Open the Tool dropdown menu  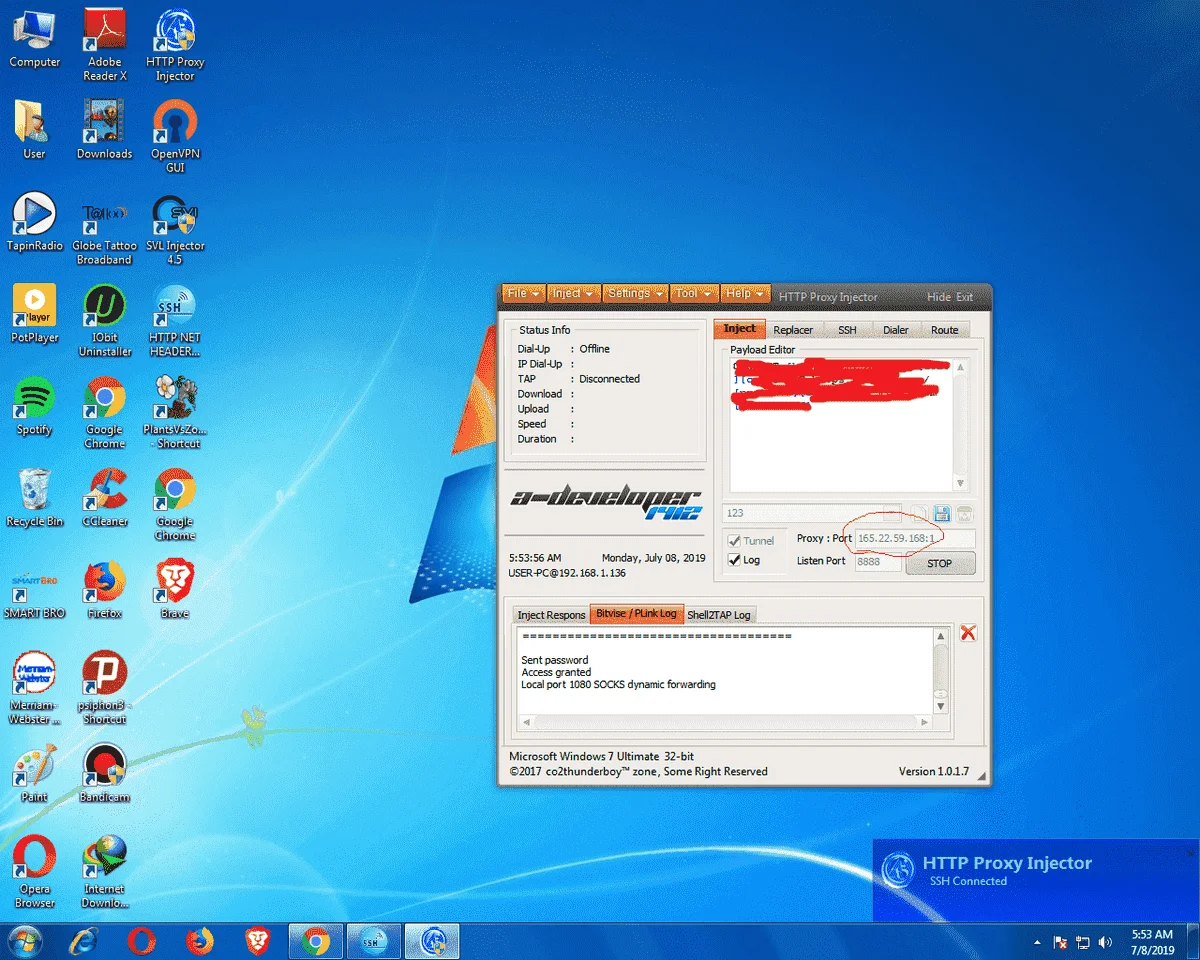pos(694,294)
